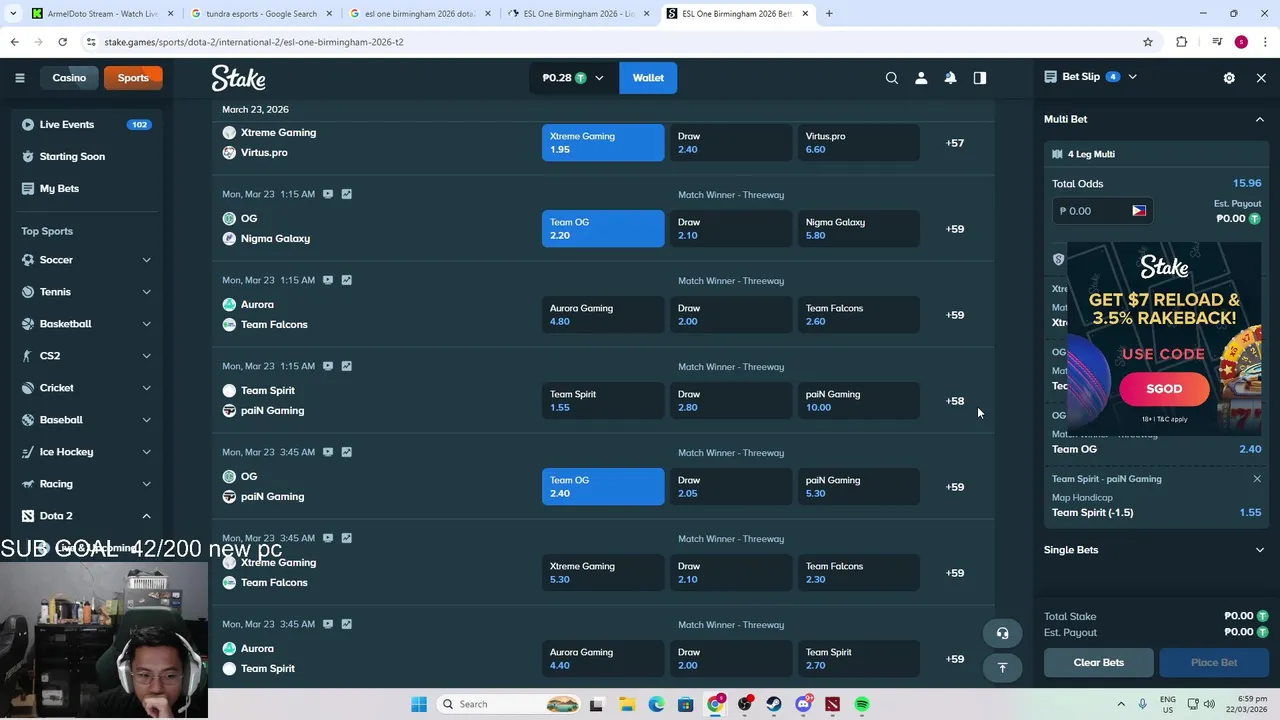Deselect Team OG 2.40 odds
The image size is (1280, 720).
(603, 487)
